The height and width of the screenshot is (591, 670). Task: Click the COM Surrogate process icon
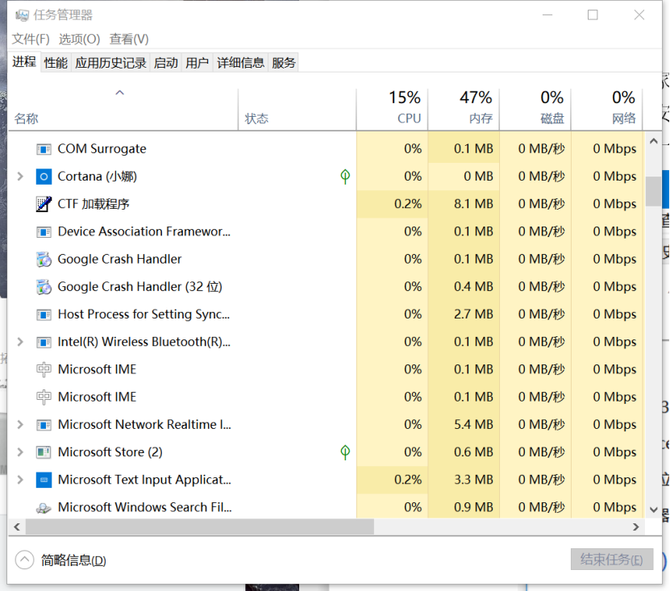point(43,149)
